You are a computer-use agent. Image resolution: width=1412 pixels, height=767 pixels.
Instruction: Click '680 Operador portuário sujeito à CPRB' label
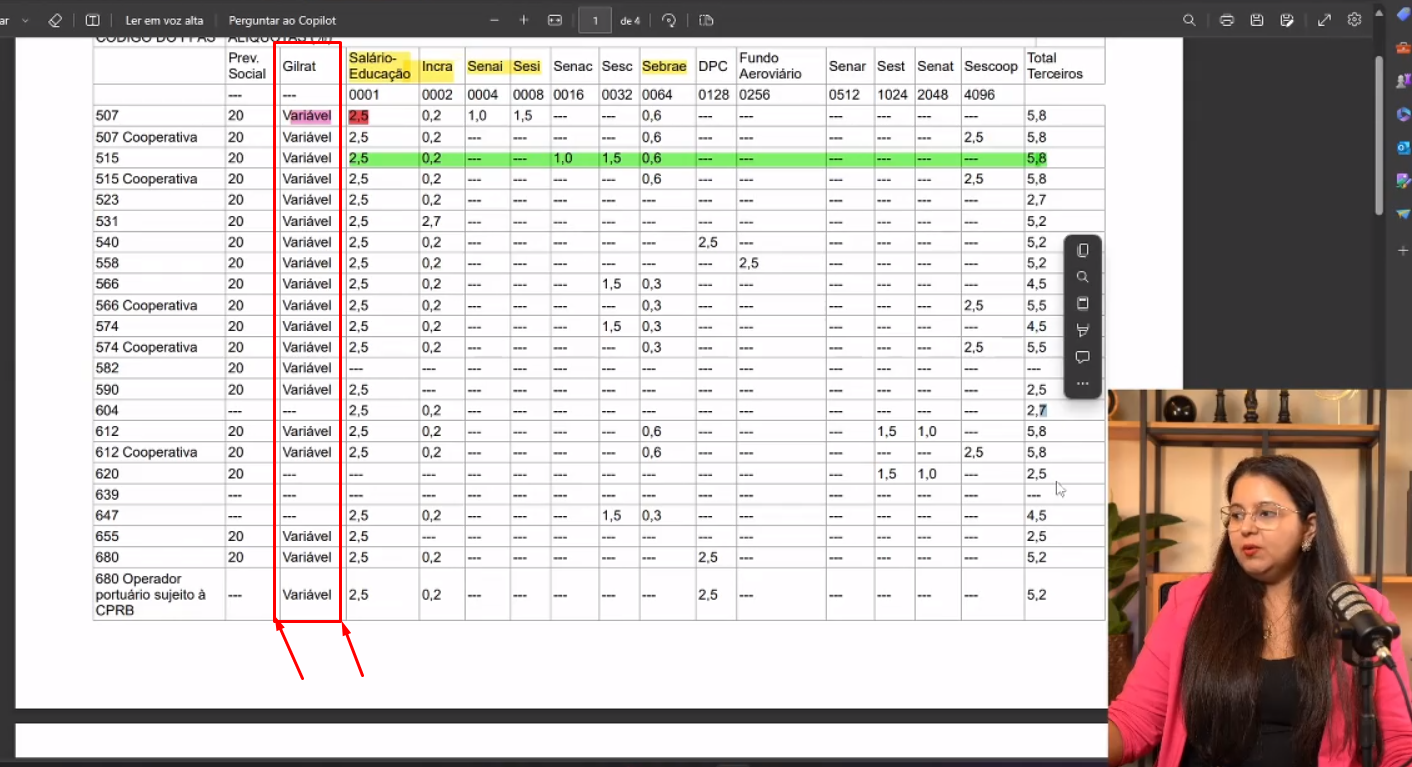tap(151, 594)
